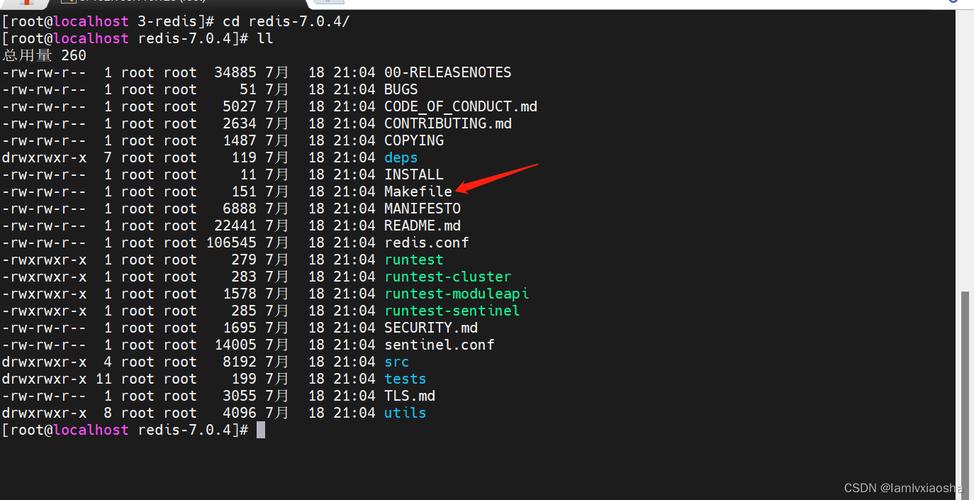Click the runtest-cluster executable name
The image size is (974, 500).
tap(447, 277)
